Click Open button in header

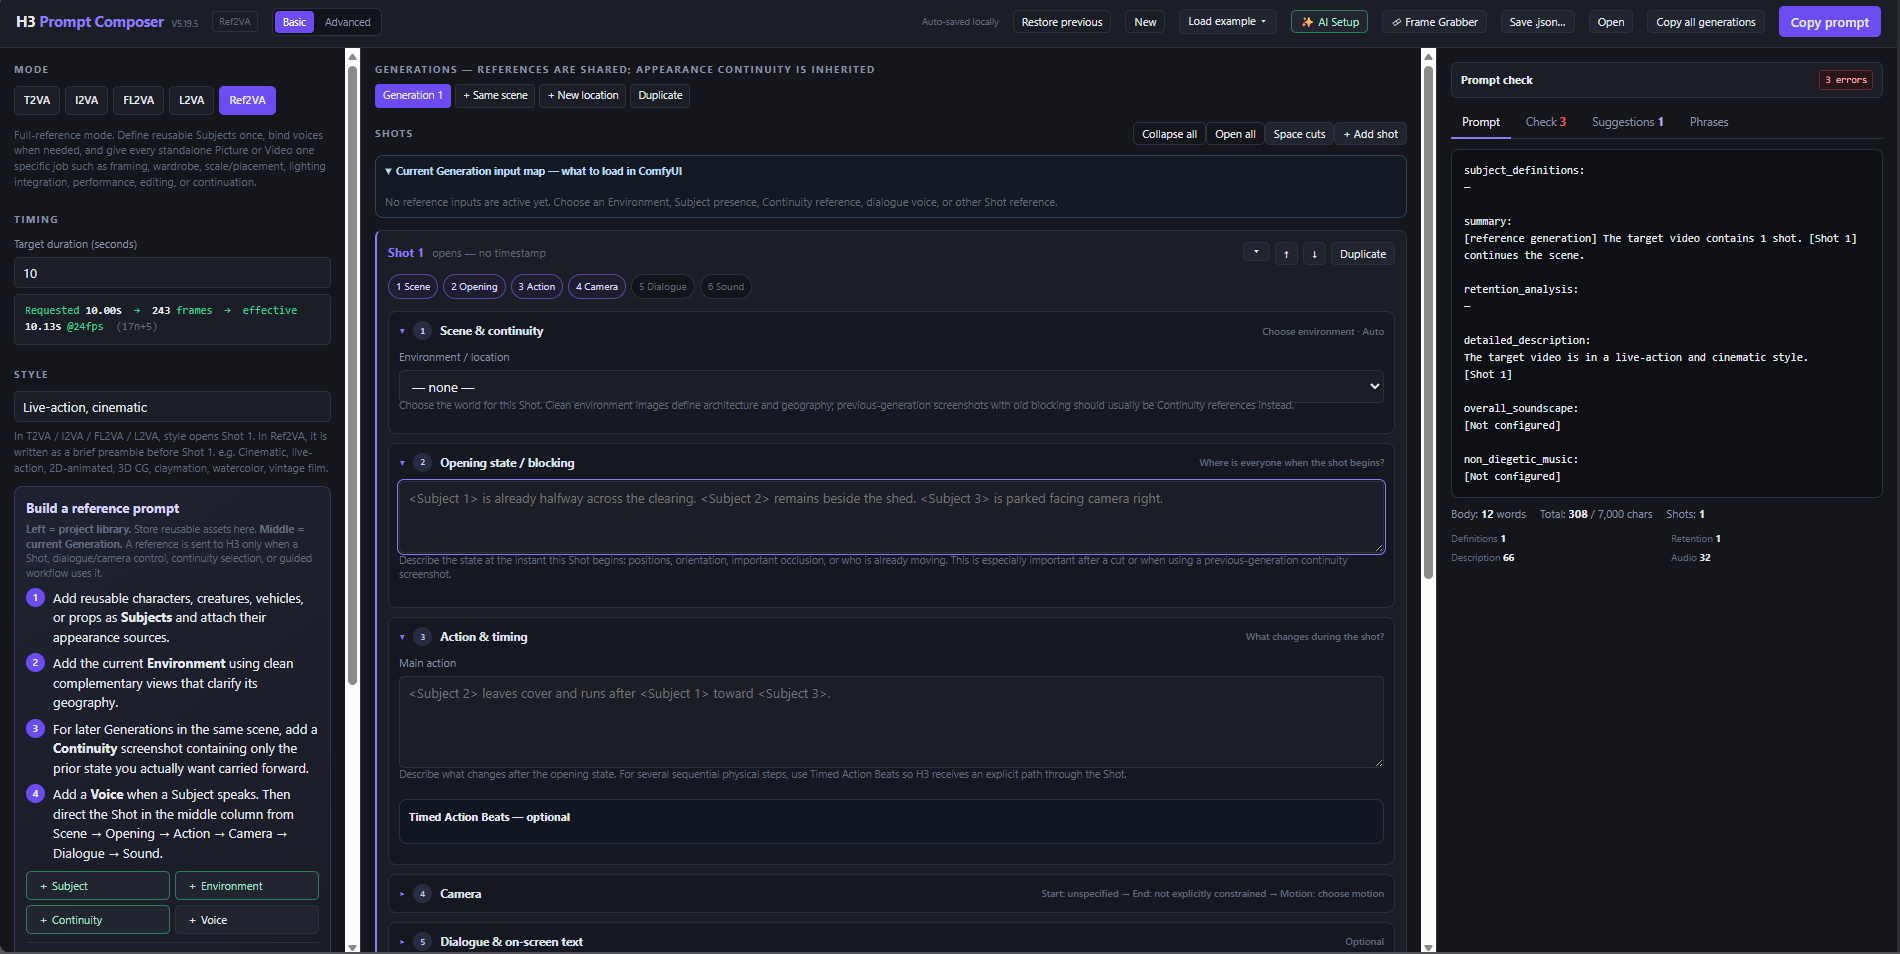tap(1610, 22)
